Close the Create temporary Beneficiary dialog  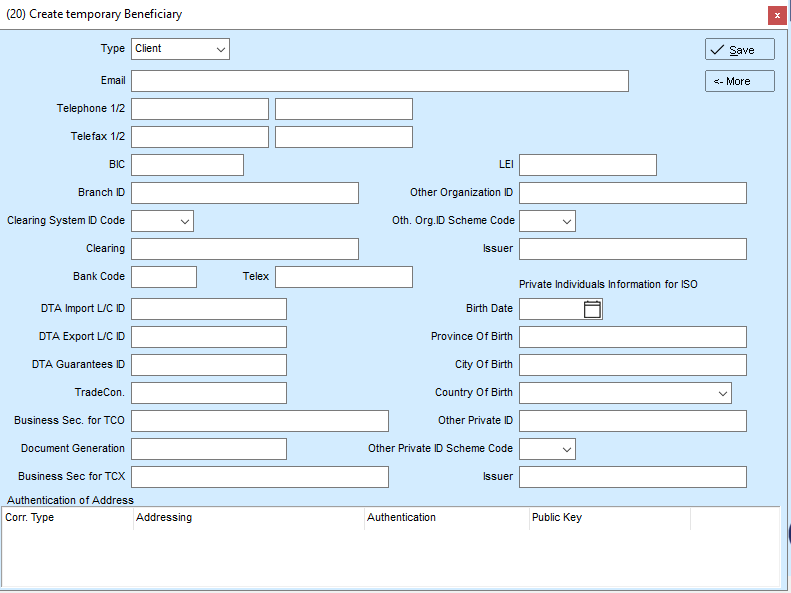[x=777, y=15]
